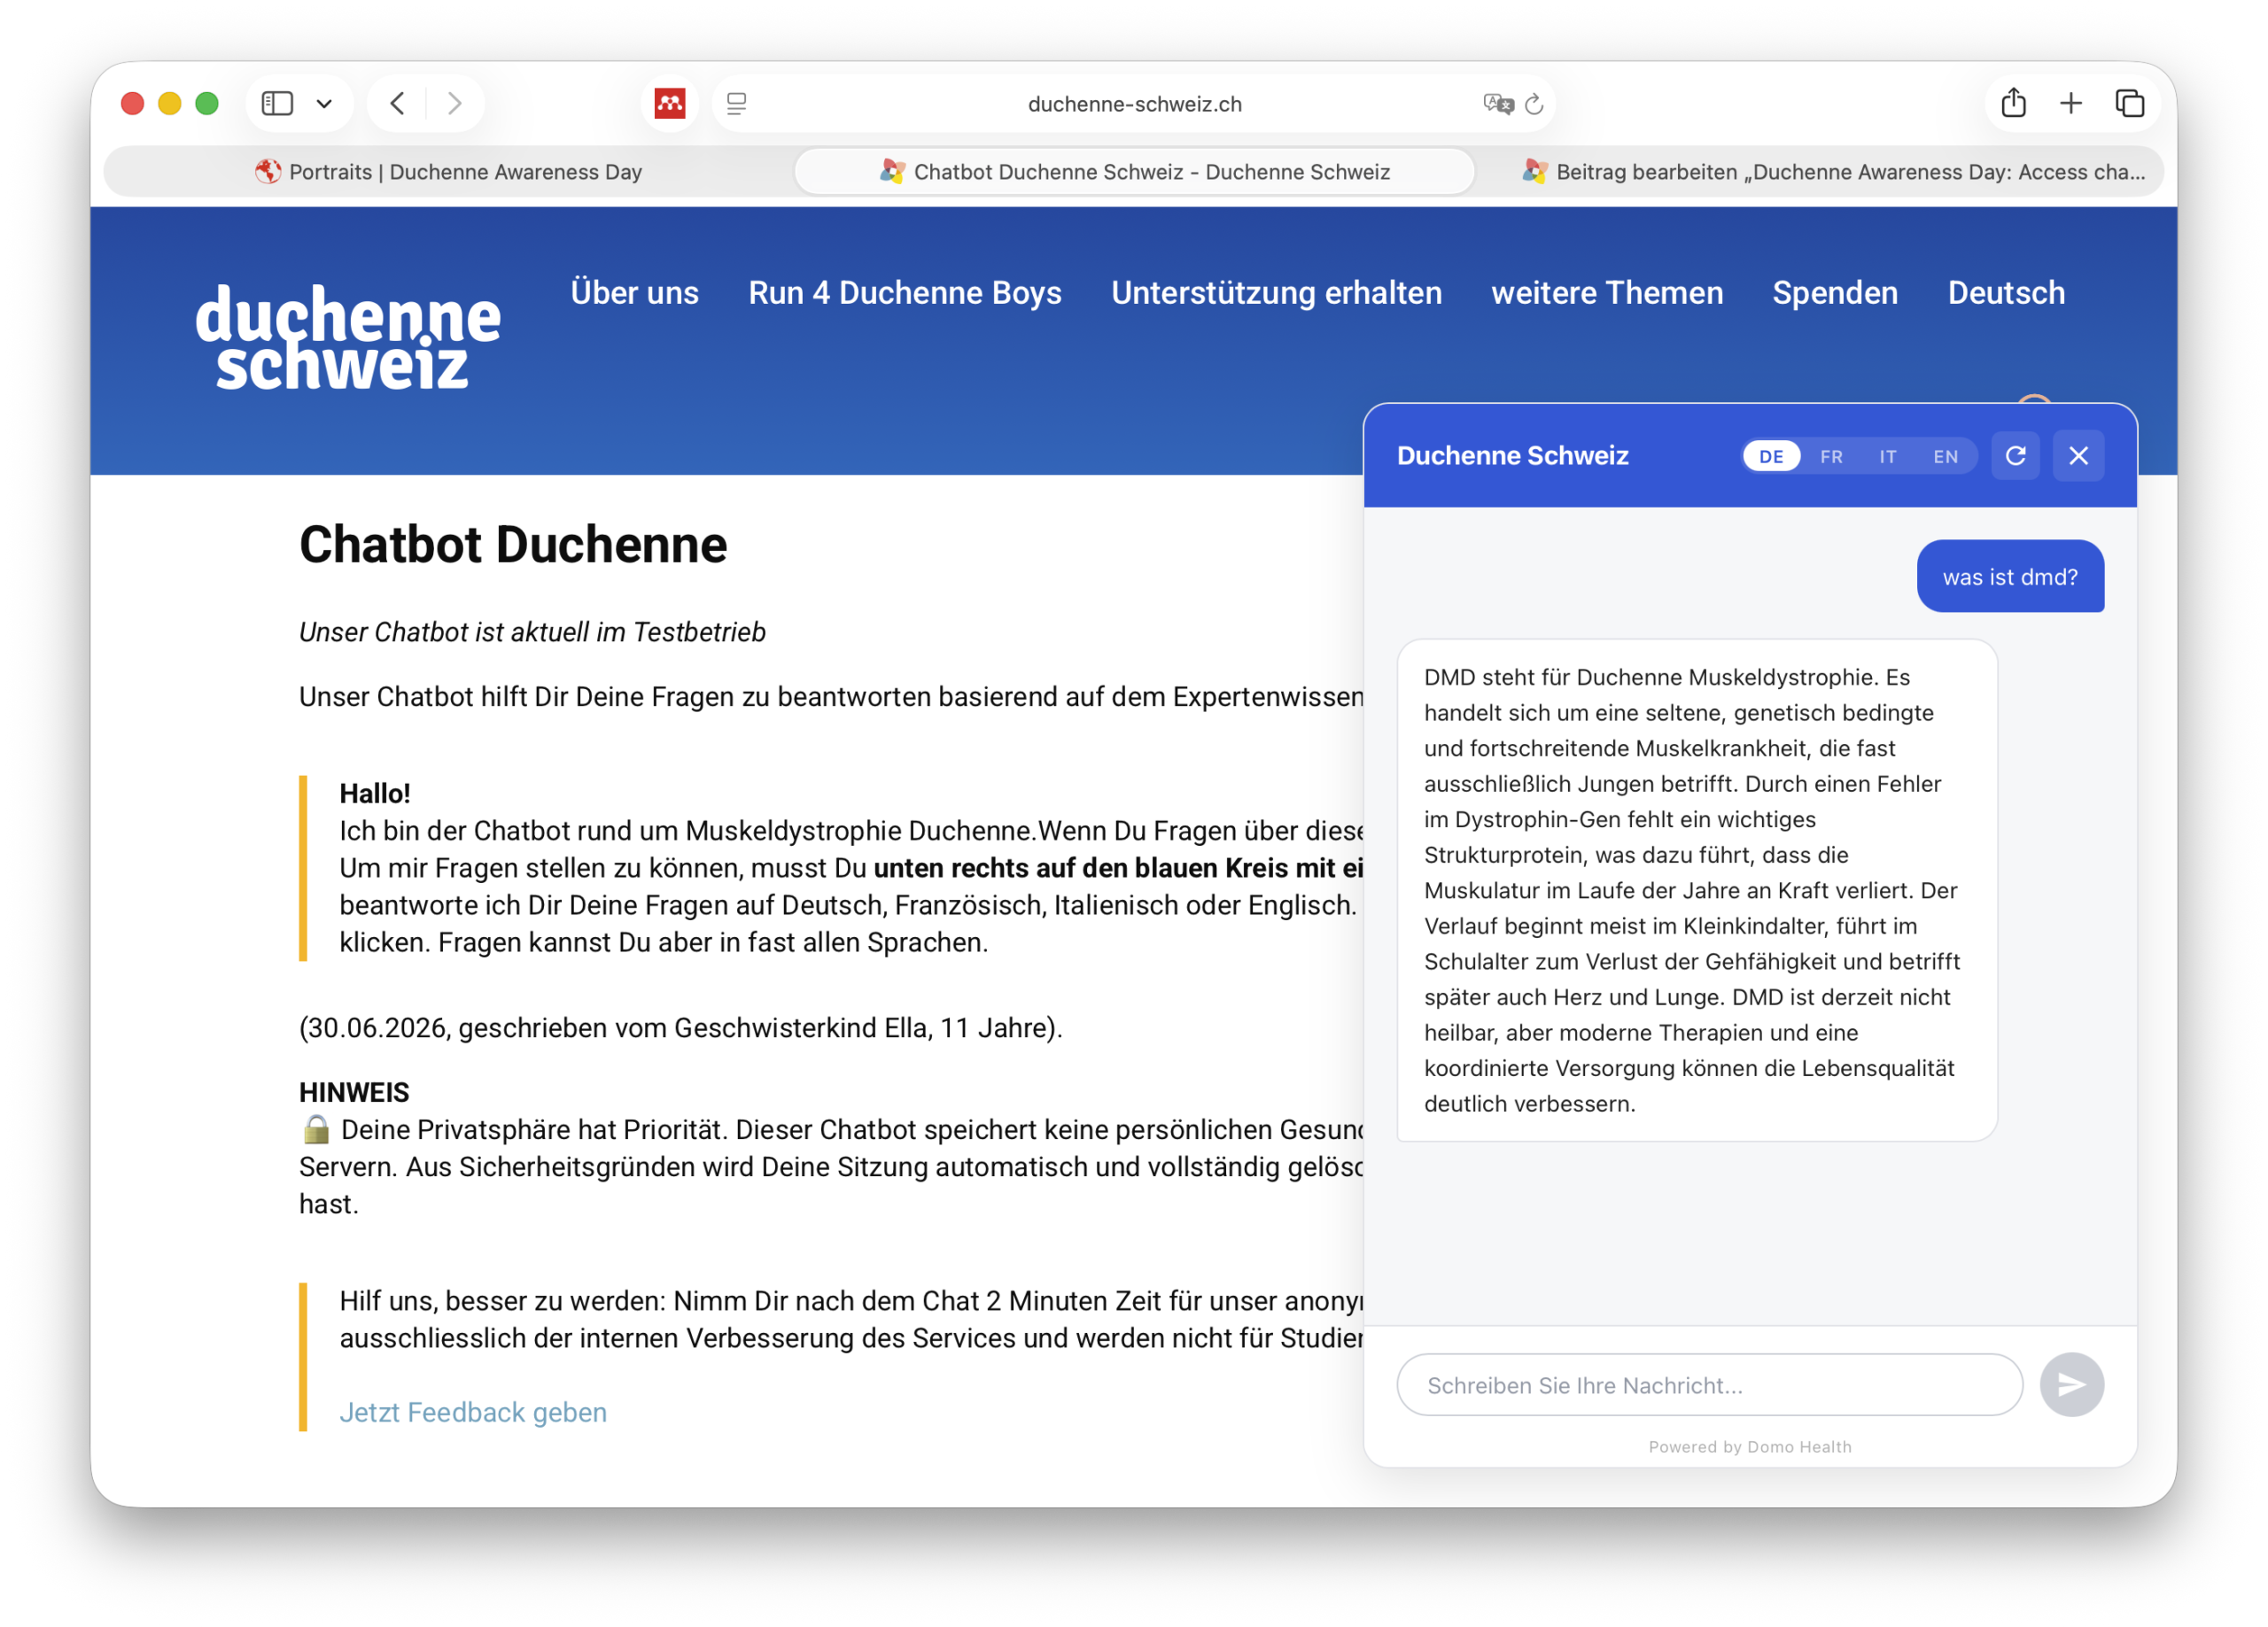Show the tab overview icon
2268x1627 pixels.
[x=2129, y=103]
